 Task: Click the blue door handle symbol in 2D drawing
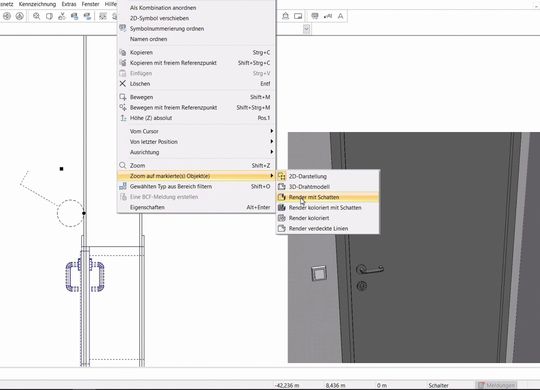[x=85, y=276]
